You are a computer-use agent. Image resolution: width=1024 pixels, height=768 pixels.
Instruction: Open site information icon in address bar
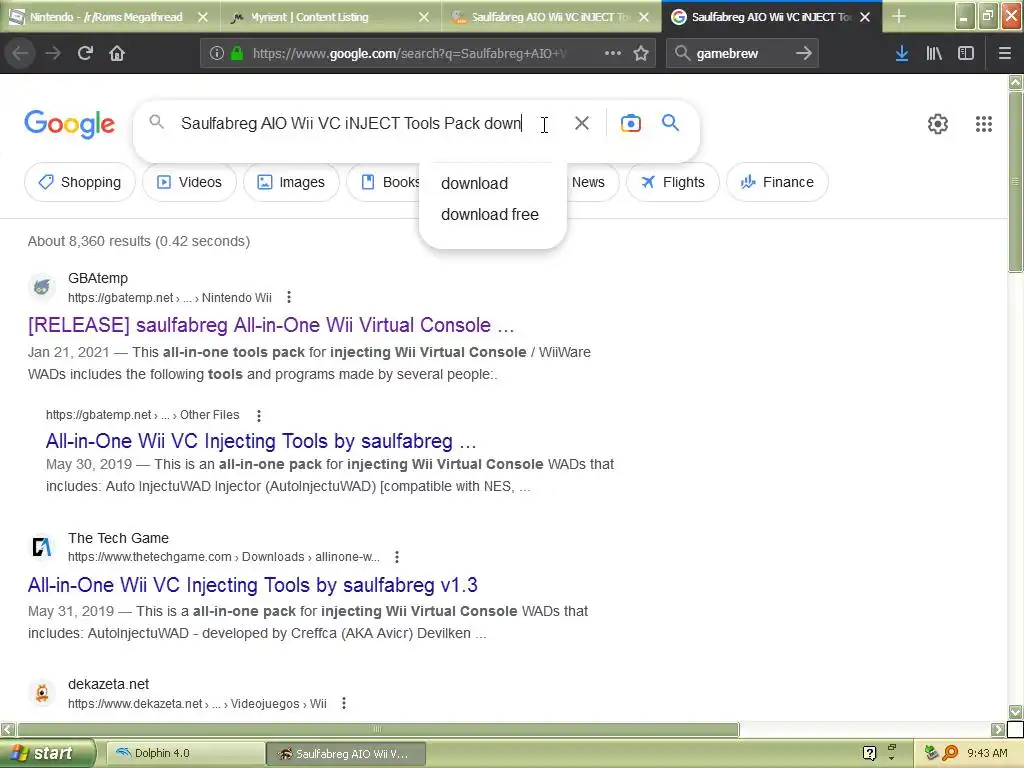click(217, 53)
